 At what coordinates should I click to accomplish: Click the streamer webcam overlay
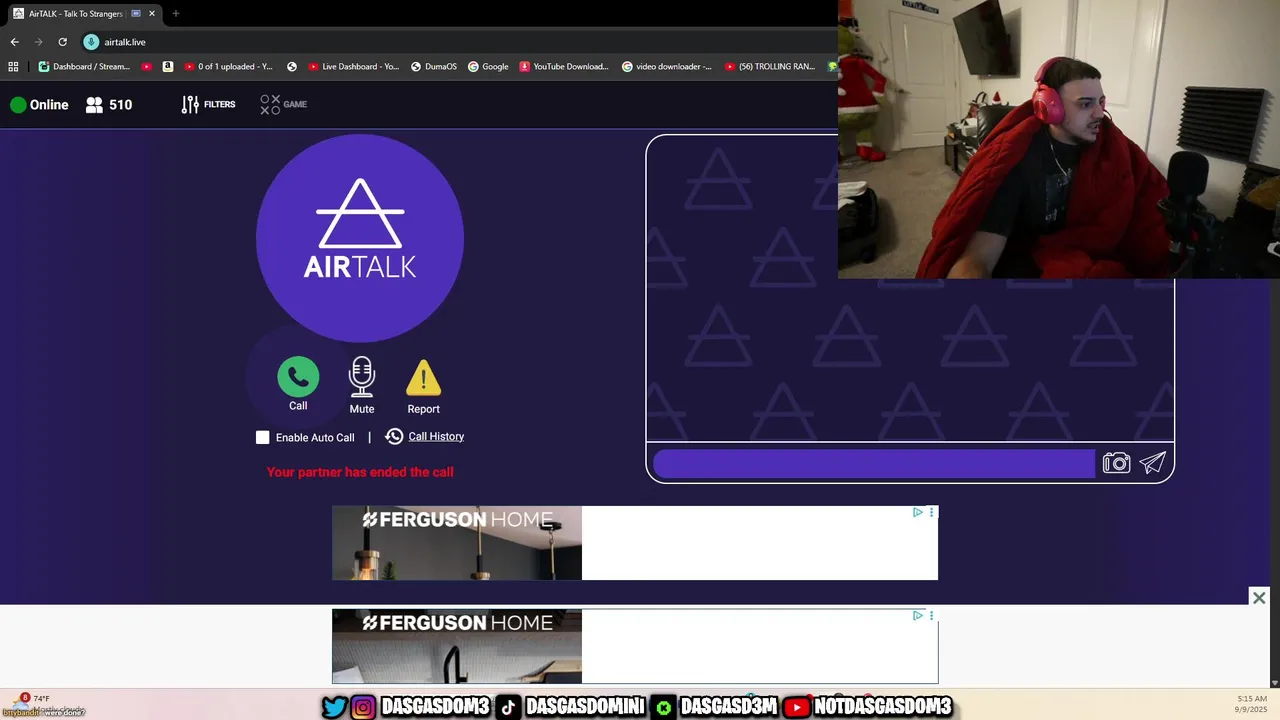pyautogui.click(x=1059, y=139)
